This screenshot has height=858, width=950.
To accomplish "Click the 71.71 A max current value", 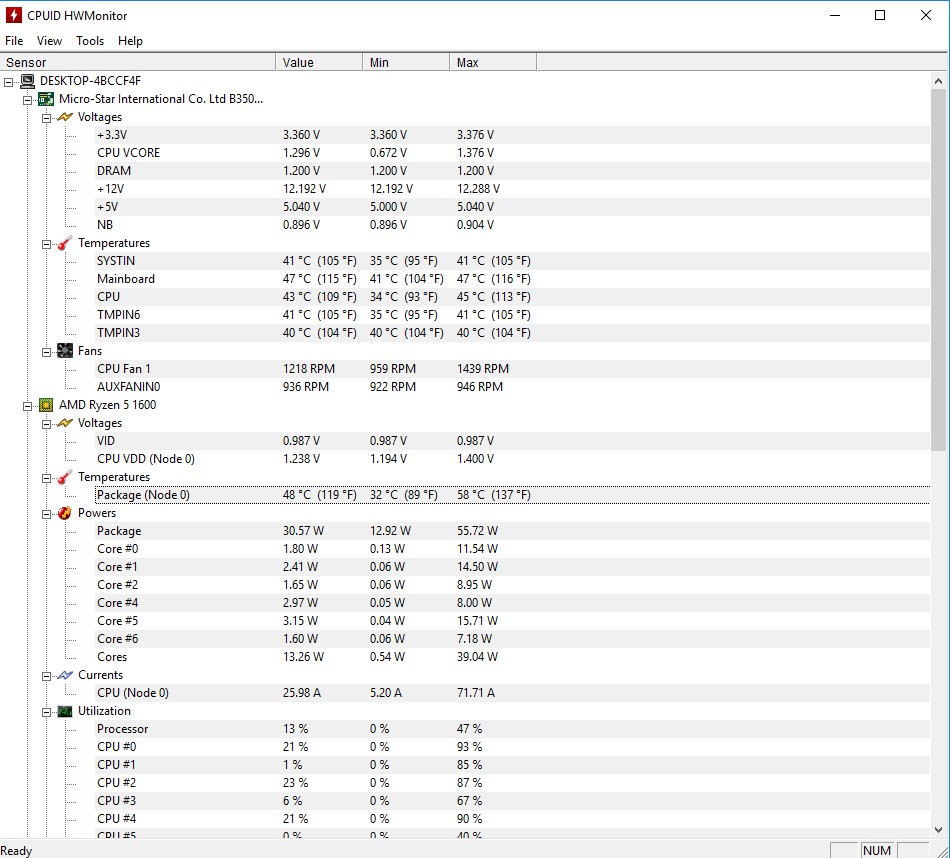I will 476,693.
